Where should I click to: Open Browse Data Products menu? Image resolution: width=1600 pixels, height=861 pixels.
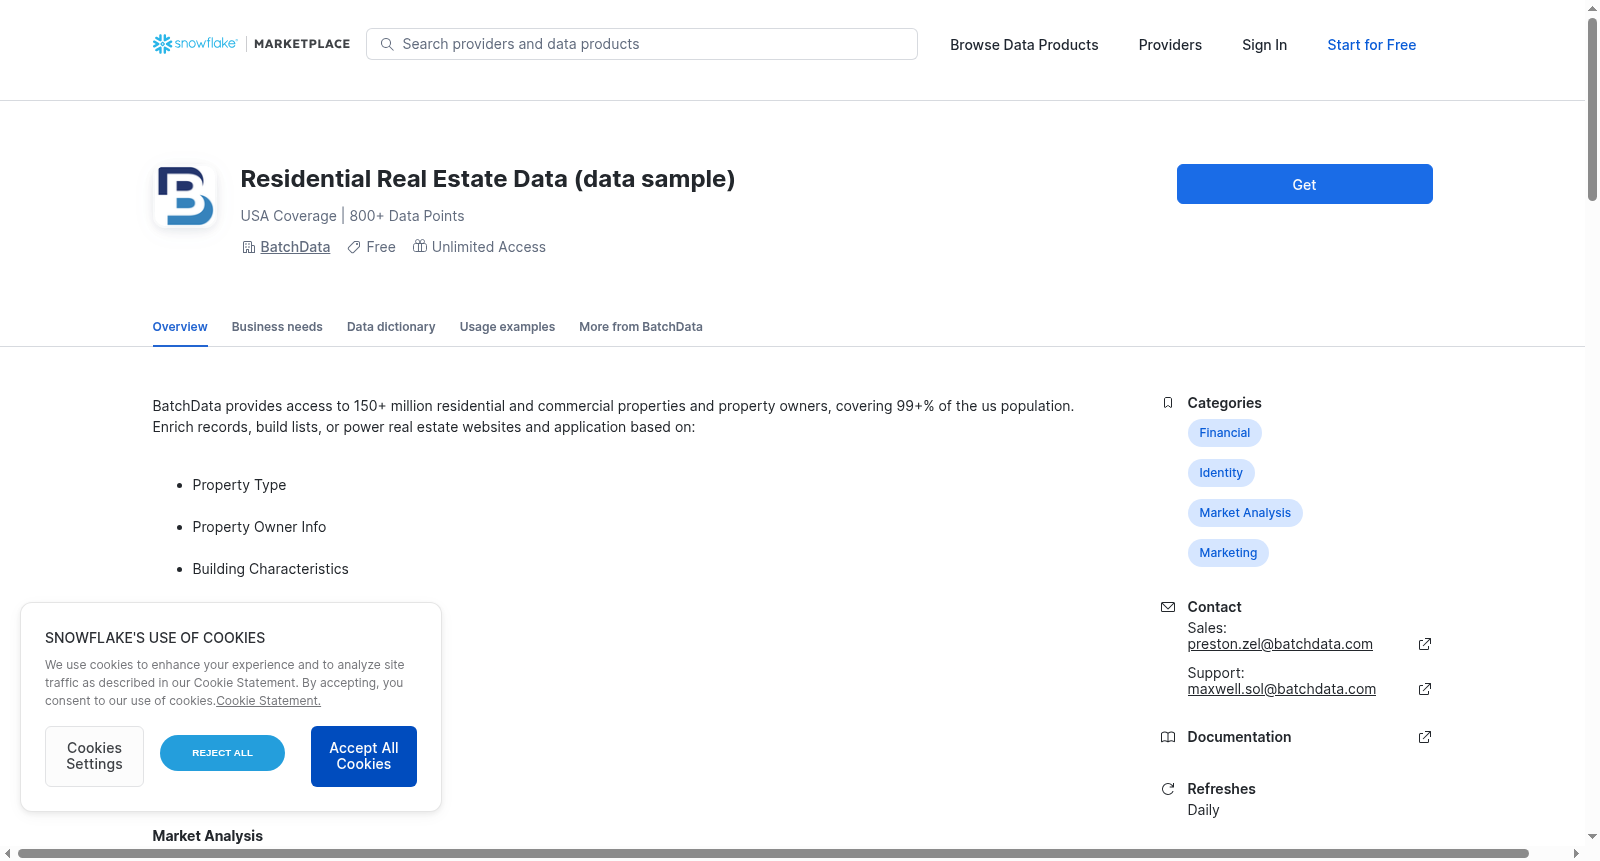(1024, 45)
